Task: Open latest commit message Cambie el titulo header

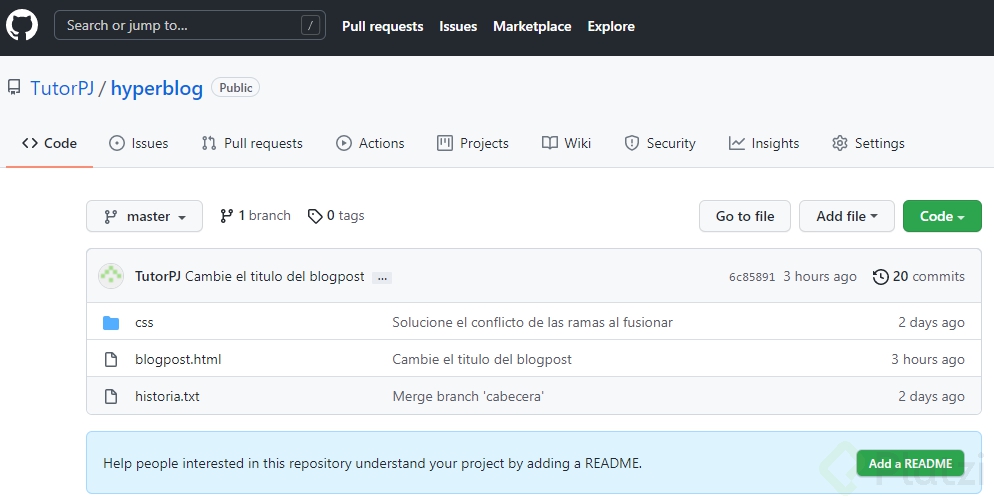Action: [x=274, y=276]
